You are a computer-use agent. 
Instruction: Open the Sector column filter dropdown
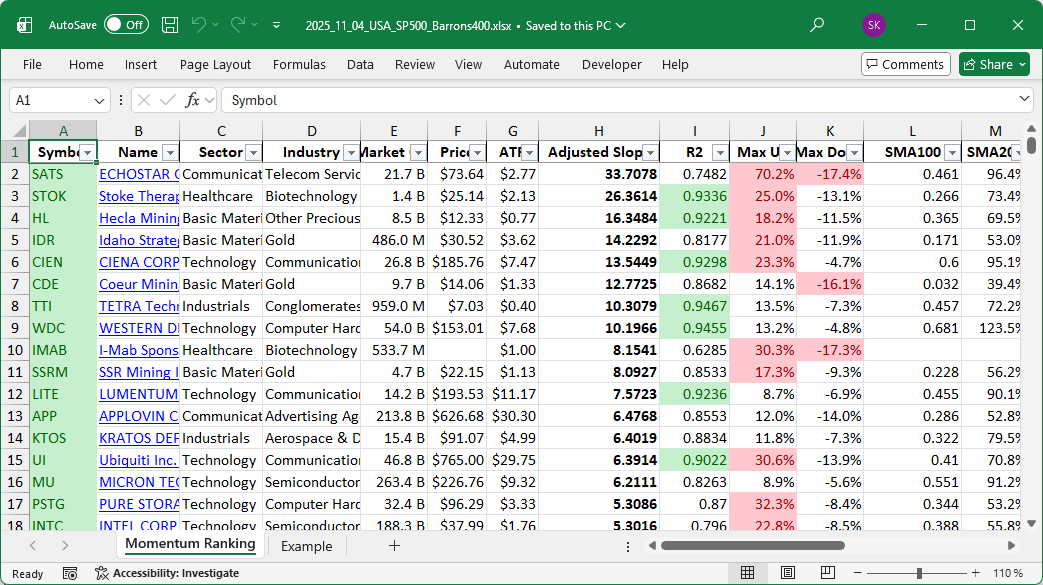253,153
